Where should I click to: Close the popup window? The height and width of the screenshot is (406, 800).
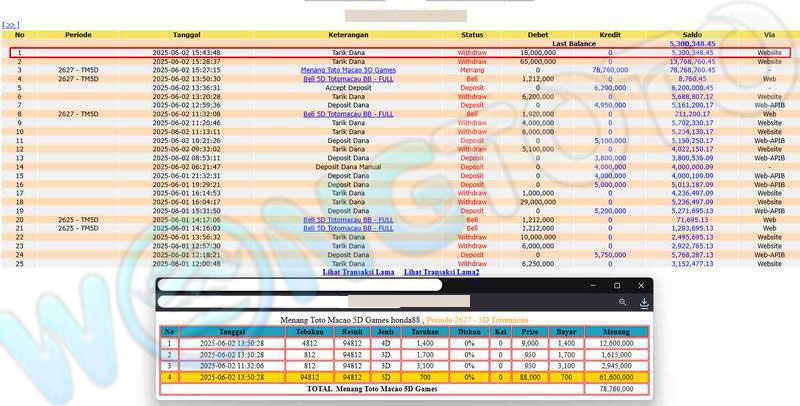(x=642, y=286)
